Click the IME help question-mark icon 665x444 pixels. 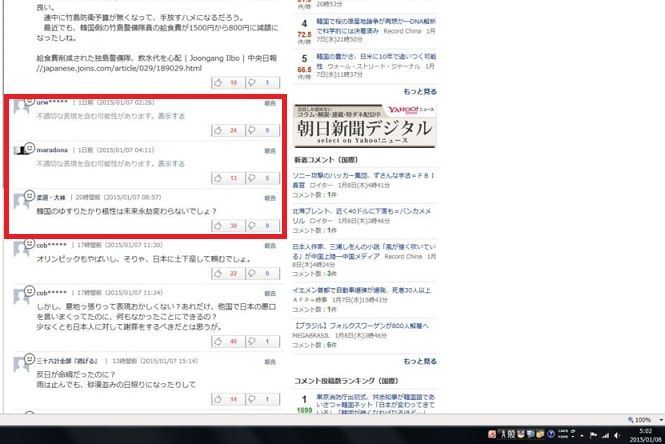pos(550,434)
